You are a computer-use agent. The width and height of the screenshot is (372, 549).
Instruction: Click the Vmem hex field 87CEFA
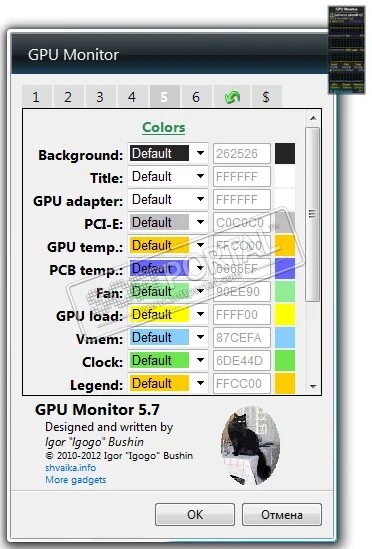coord(242,338)
